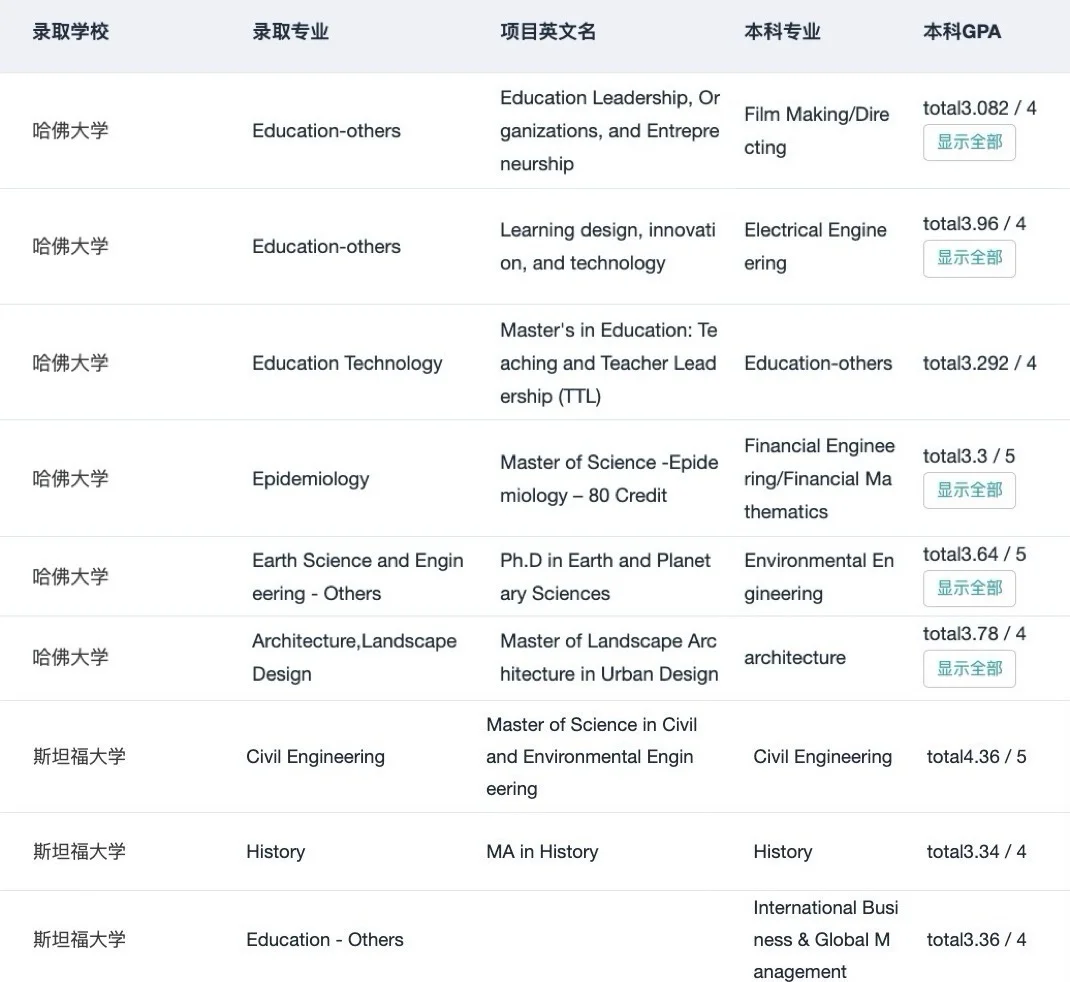1070x982 pixels.
Task: Click 显示全部 under total3.64 / 5
Action: pos(969,588)
